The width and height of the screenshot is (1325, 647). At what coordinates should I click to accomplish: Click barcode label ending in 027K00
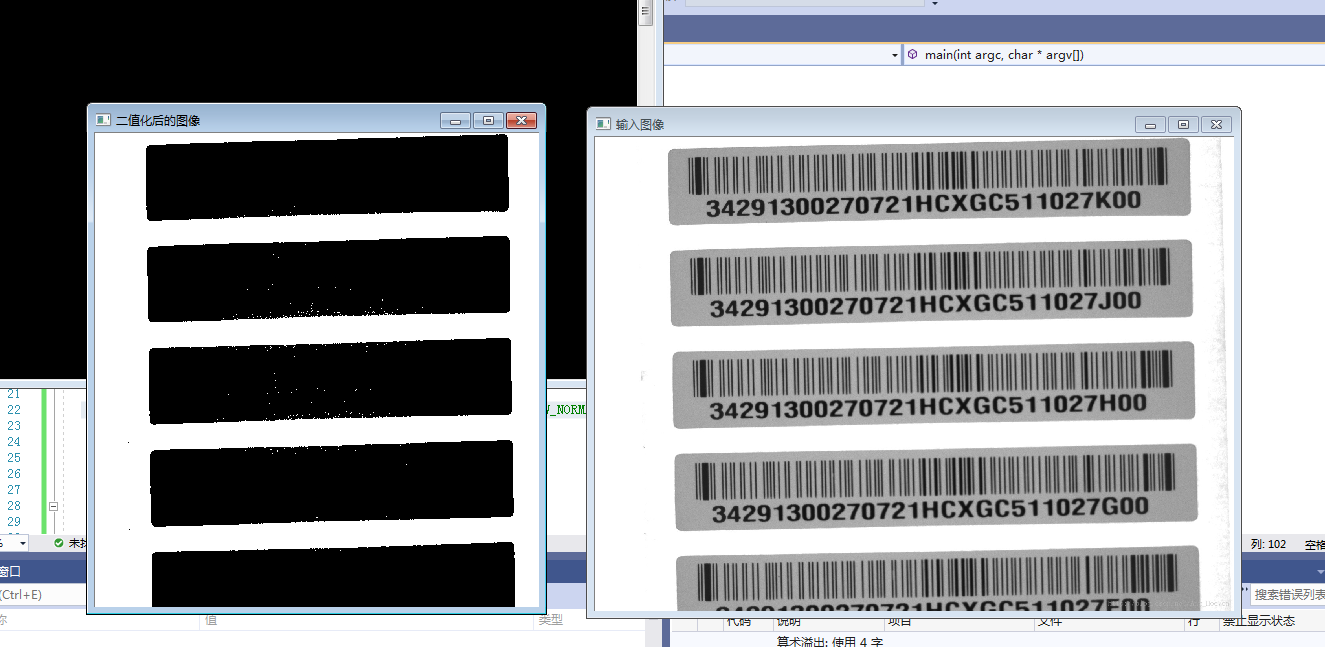pos(929,180)
